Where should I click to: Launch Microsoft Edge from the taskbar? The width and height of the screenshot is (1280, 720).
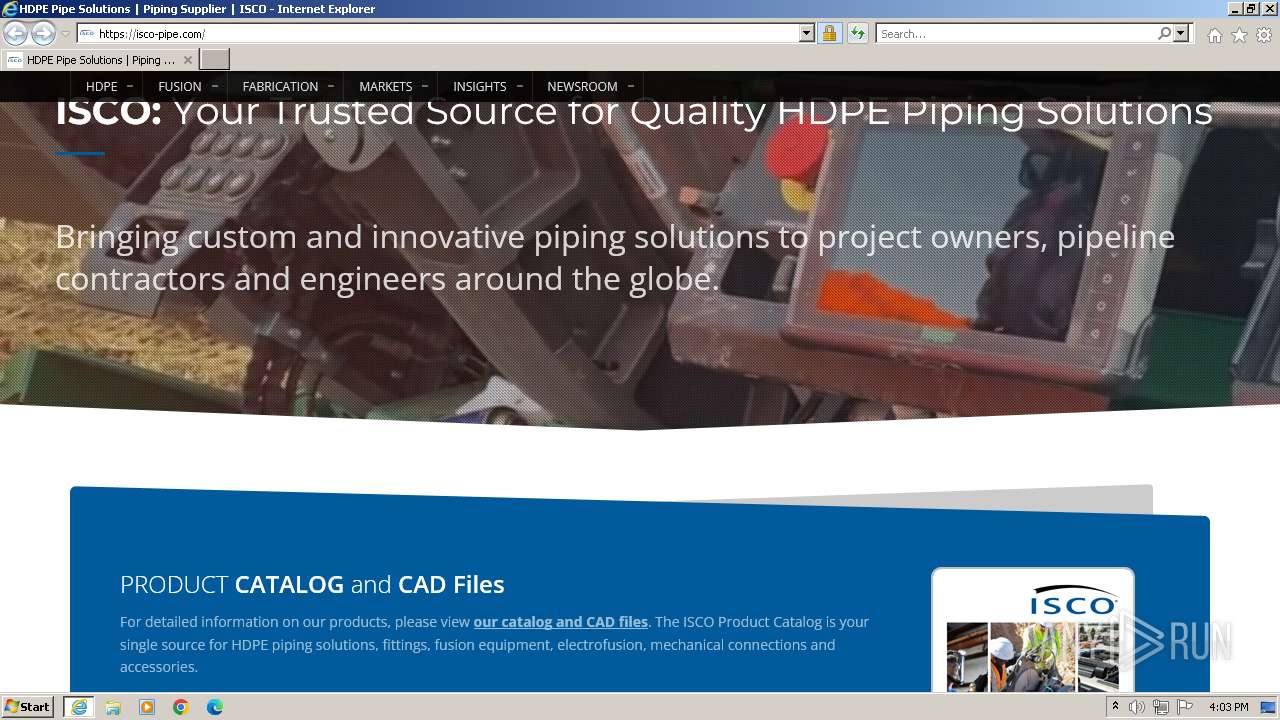(215, 707)
